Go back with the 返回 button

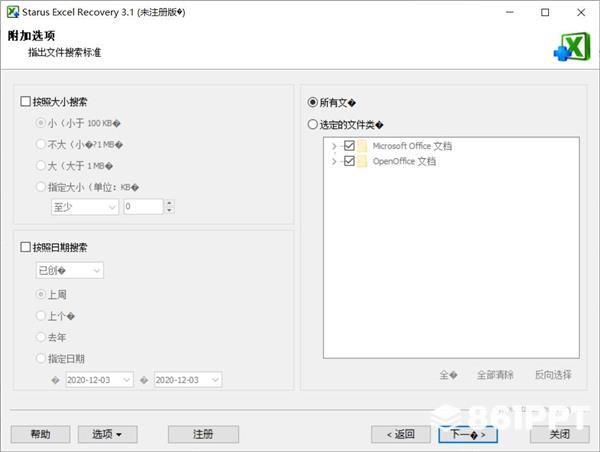coord(401,434)
